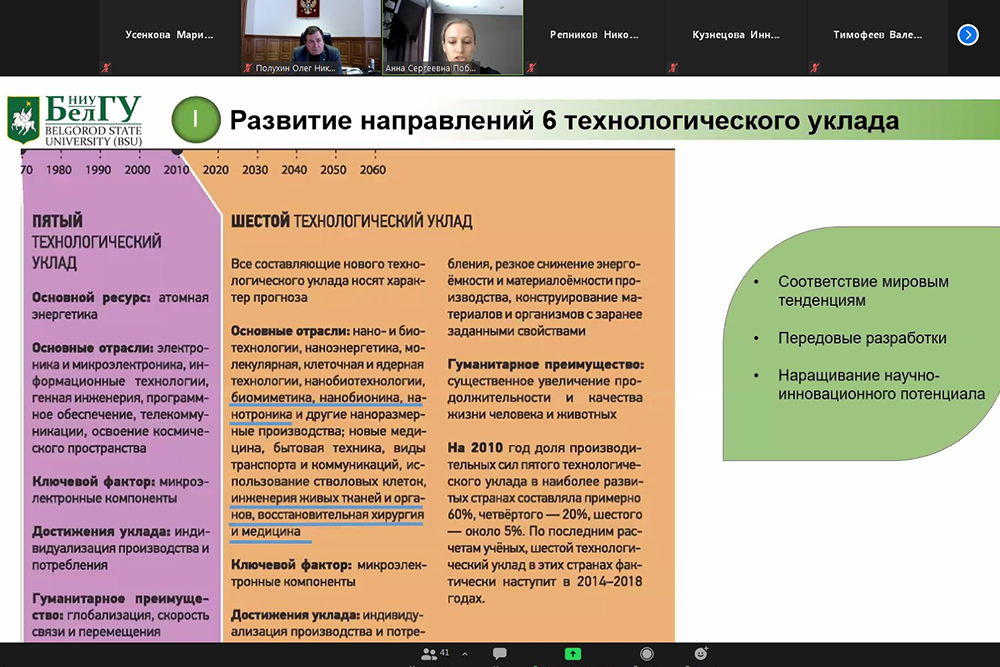Click muted mic icon on Тимофеев tile
This screenshot has height=667, width=1000.
tap(815, 68)
